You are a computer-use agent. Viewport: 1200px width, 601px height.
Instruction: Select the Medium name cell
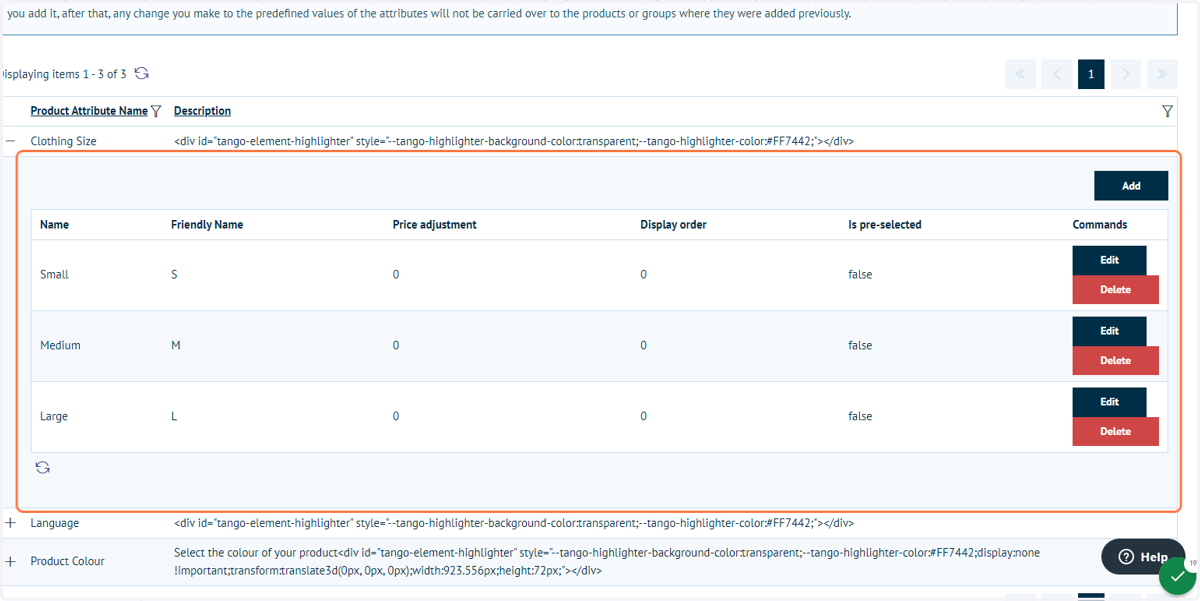[x=60, y=346]
